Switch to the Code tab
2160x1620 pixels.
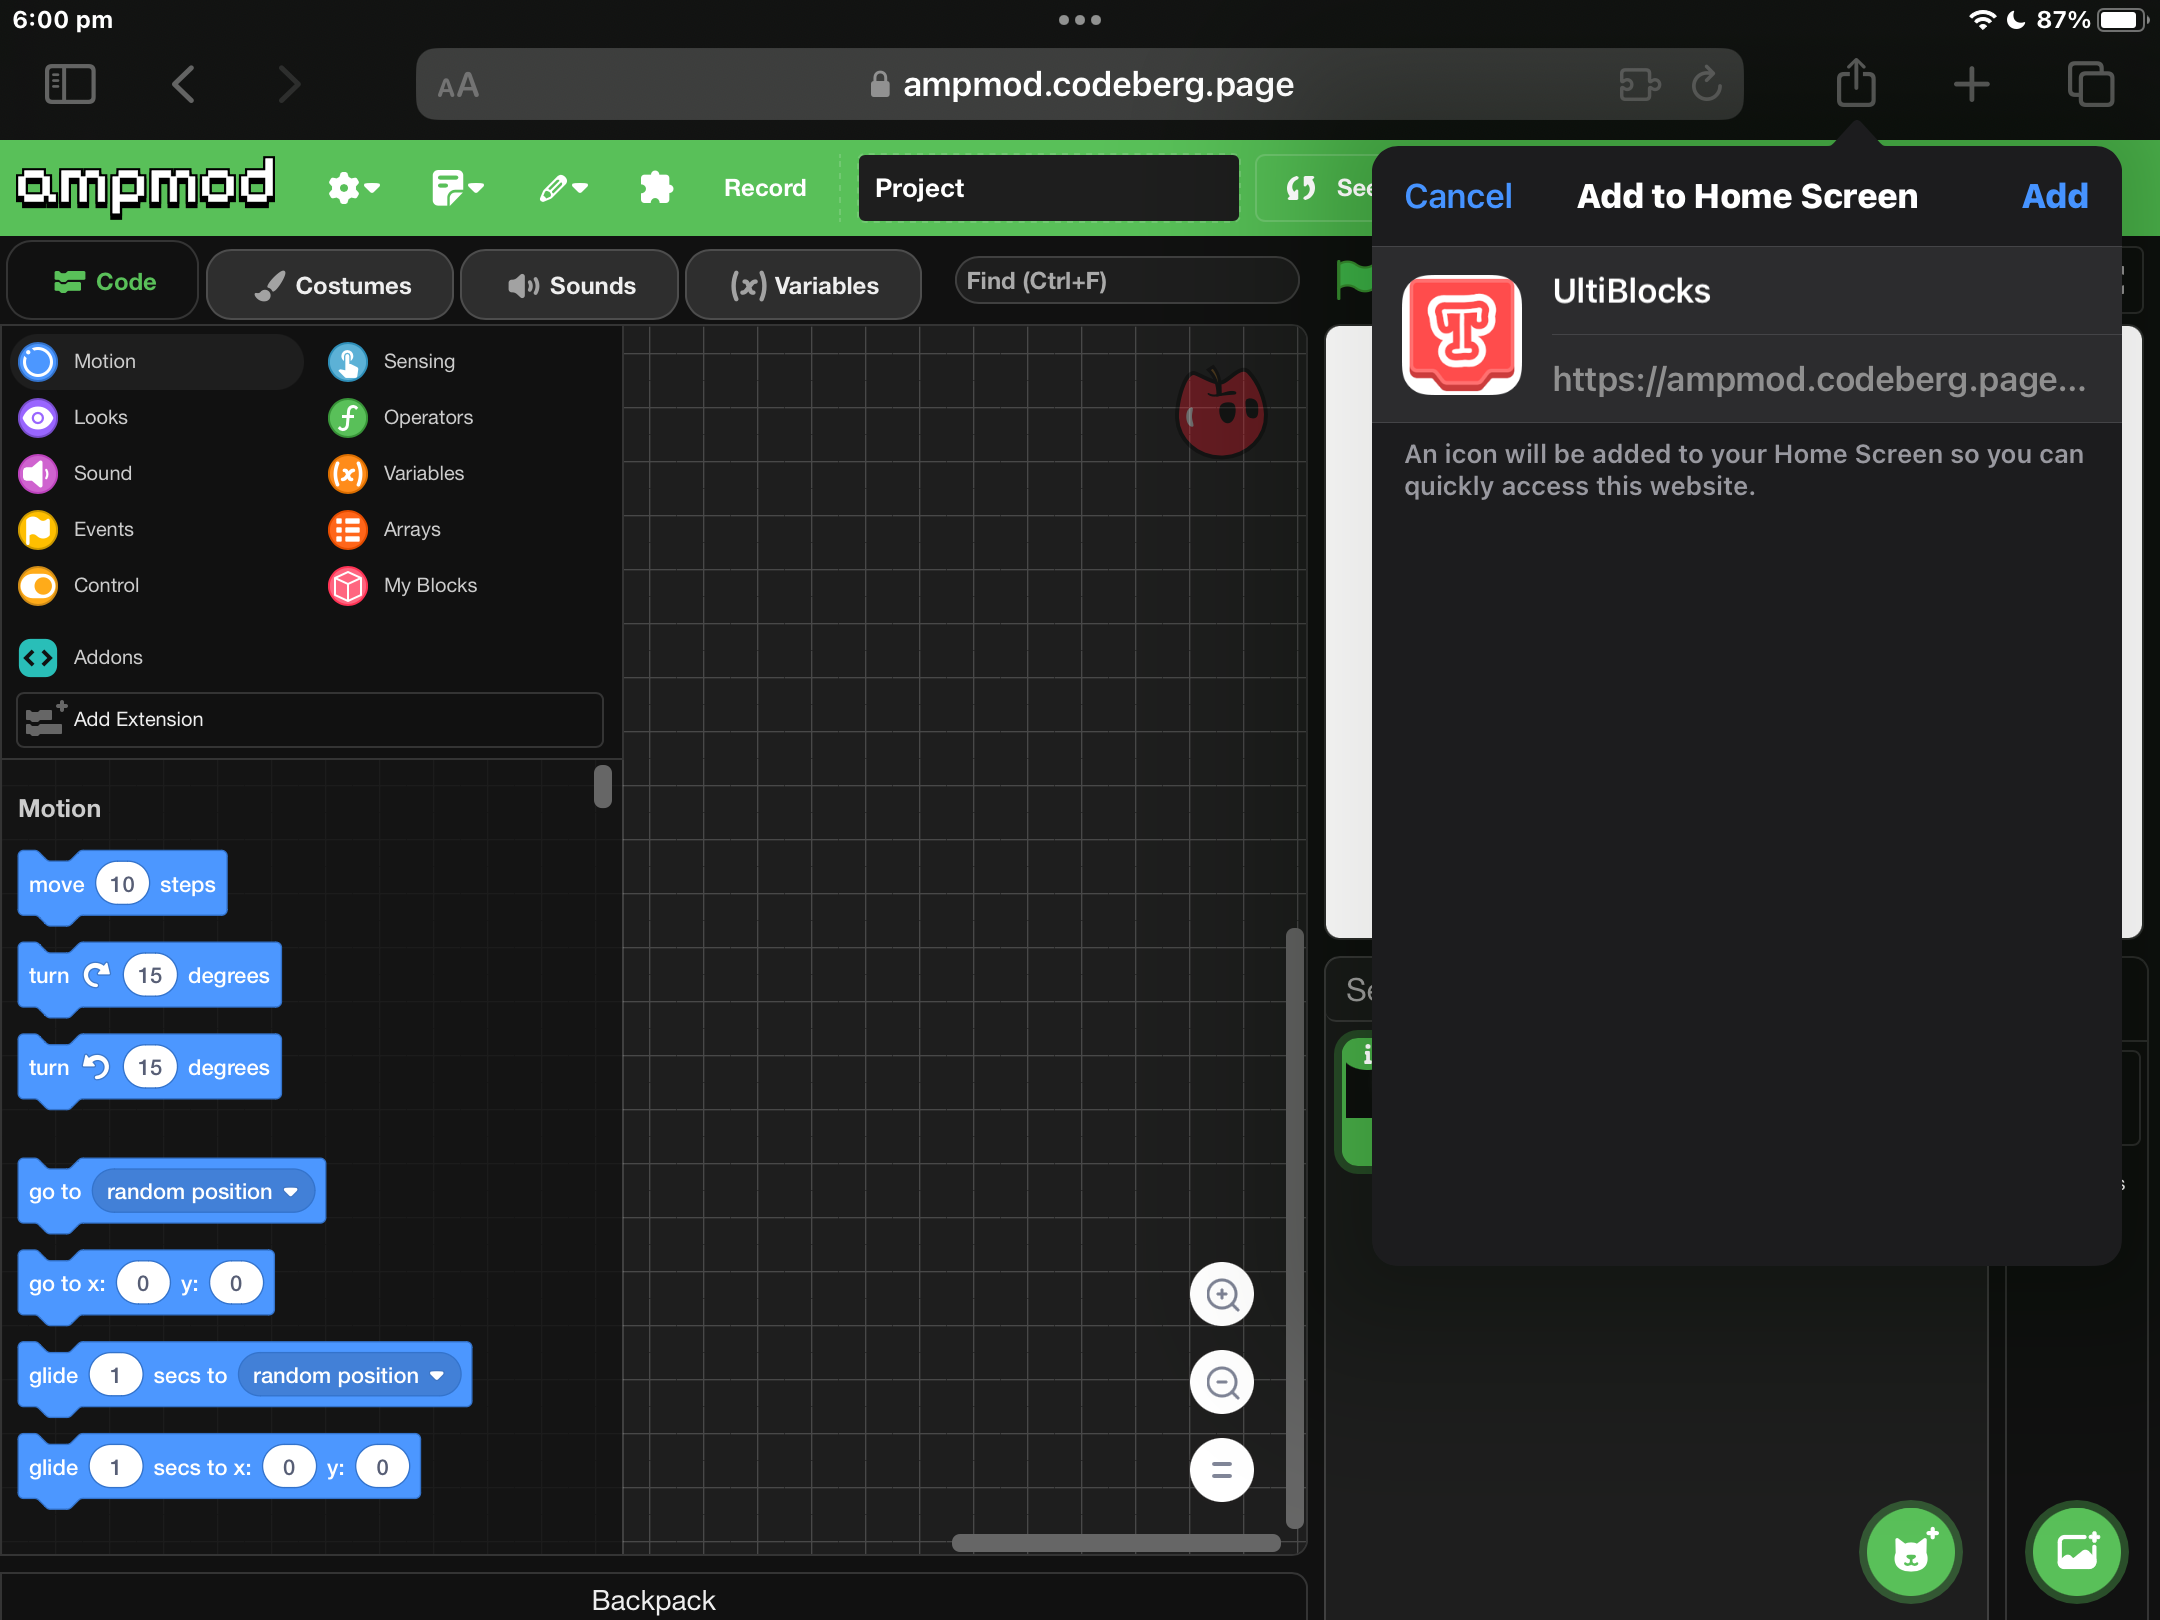[103, 283]
